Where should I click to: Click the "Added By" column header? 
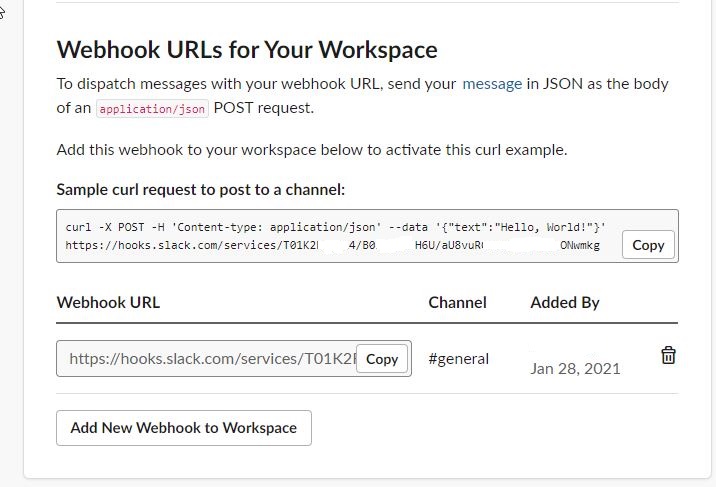coord(565,302)
